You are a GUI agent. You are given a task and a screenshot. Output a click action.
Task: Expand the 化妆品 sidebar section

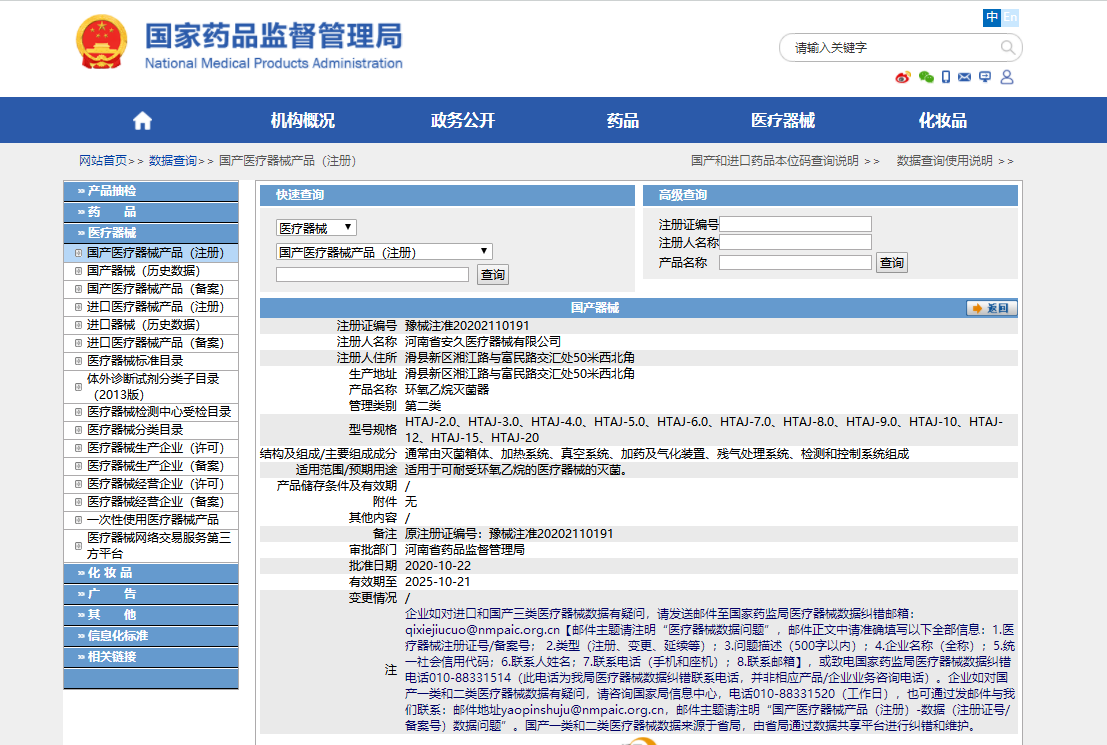pos(151,573)
